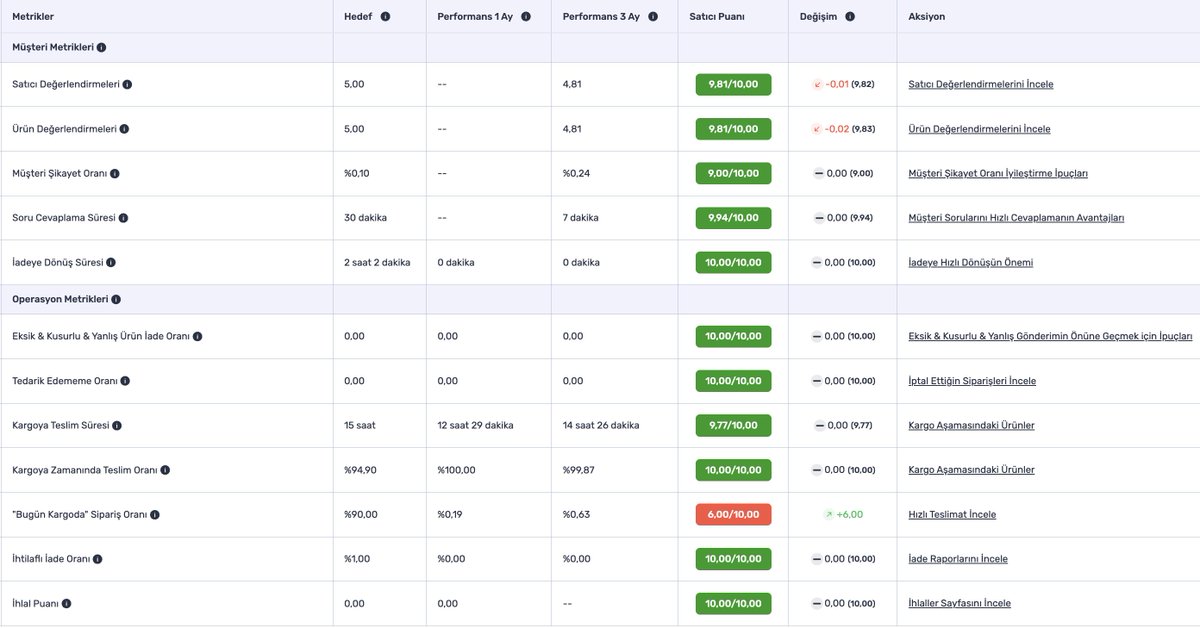1200x628 pixels.
Task: Open Müşteri Sorularını Hızlı Cevaplamanın Avantajları link
Action: (1016, 218)
